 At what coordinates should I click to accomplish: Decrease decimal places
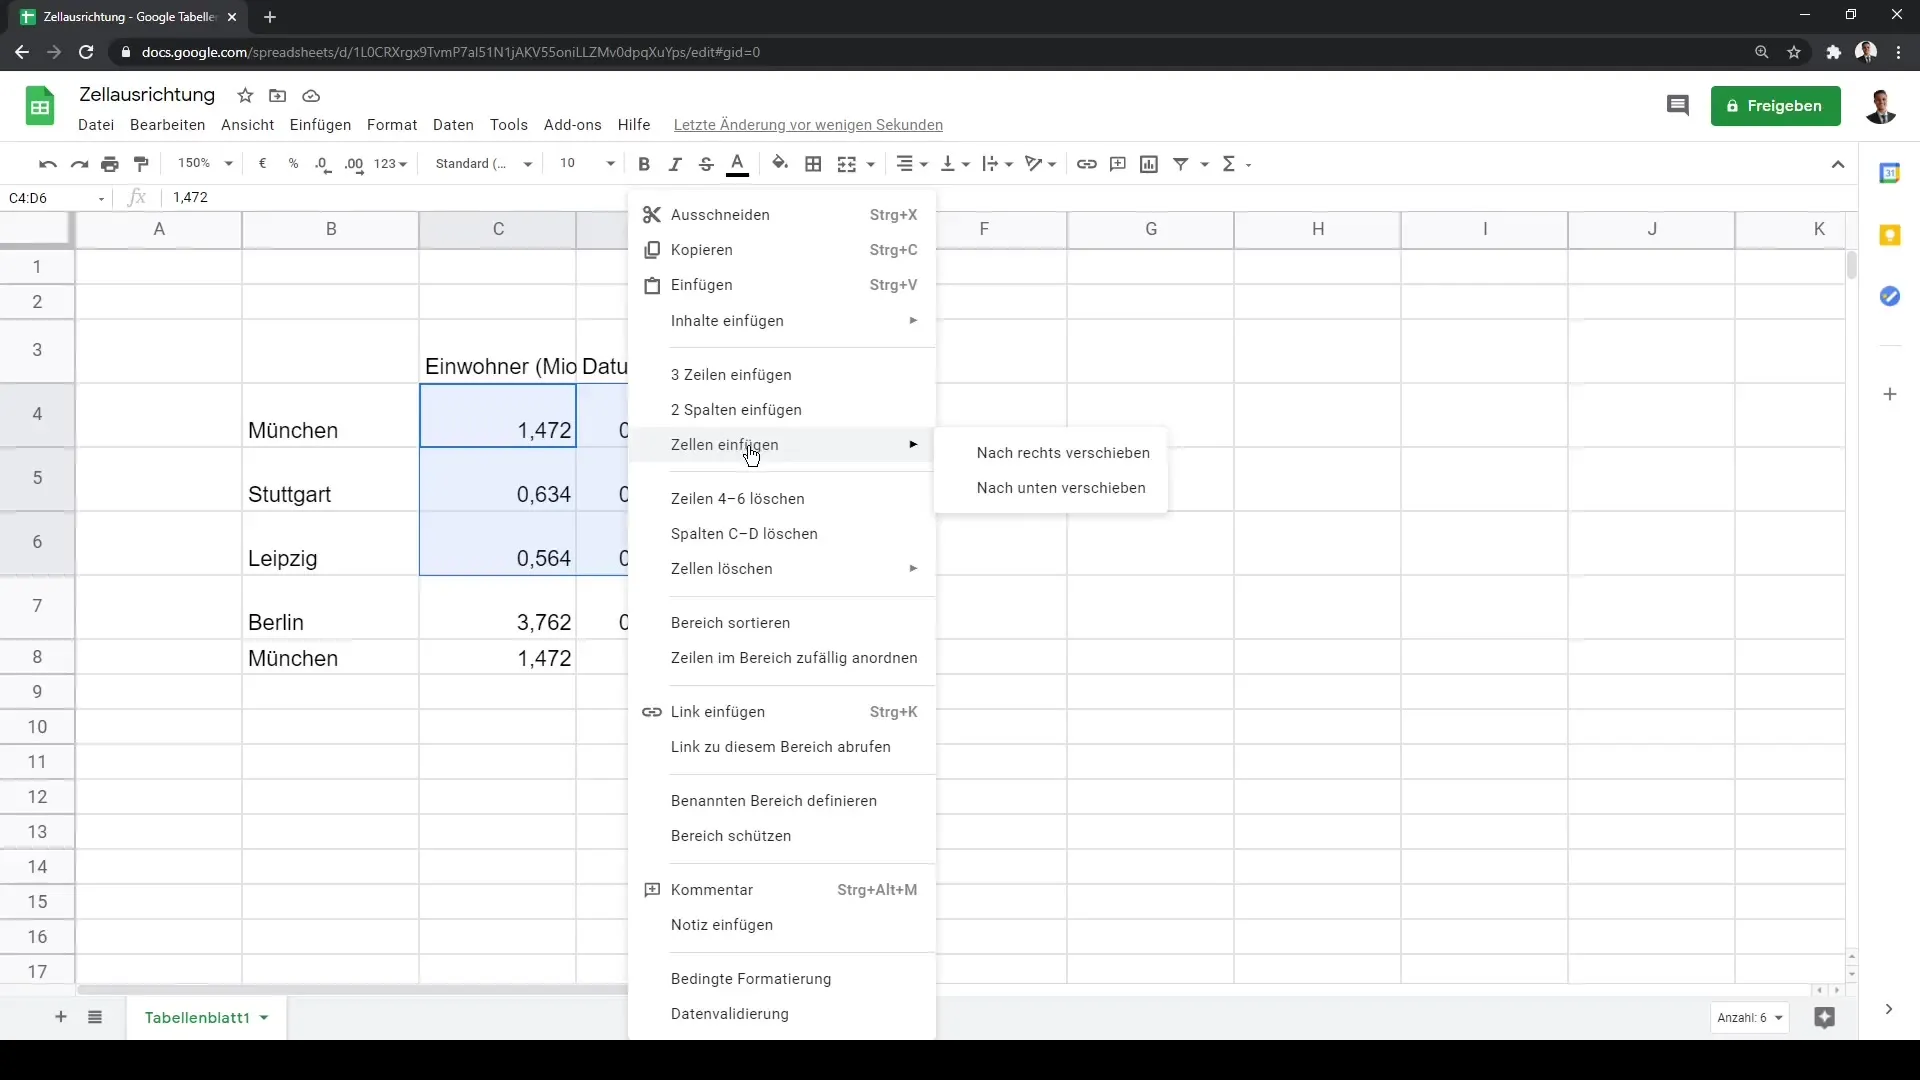tap(323, 164)
